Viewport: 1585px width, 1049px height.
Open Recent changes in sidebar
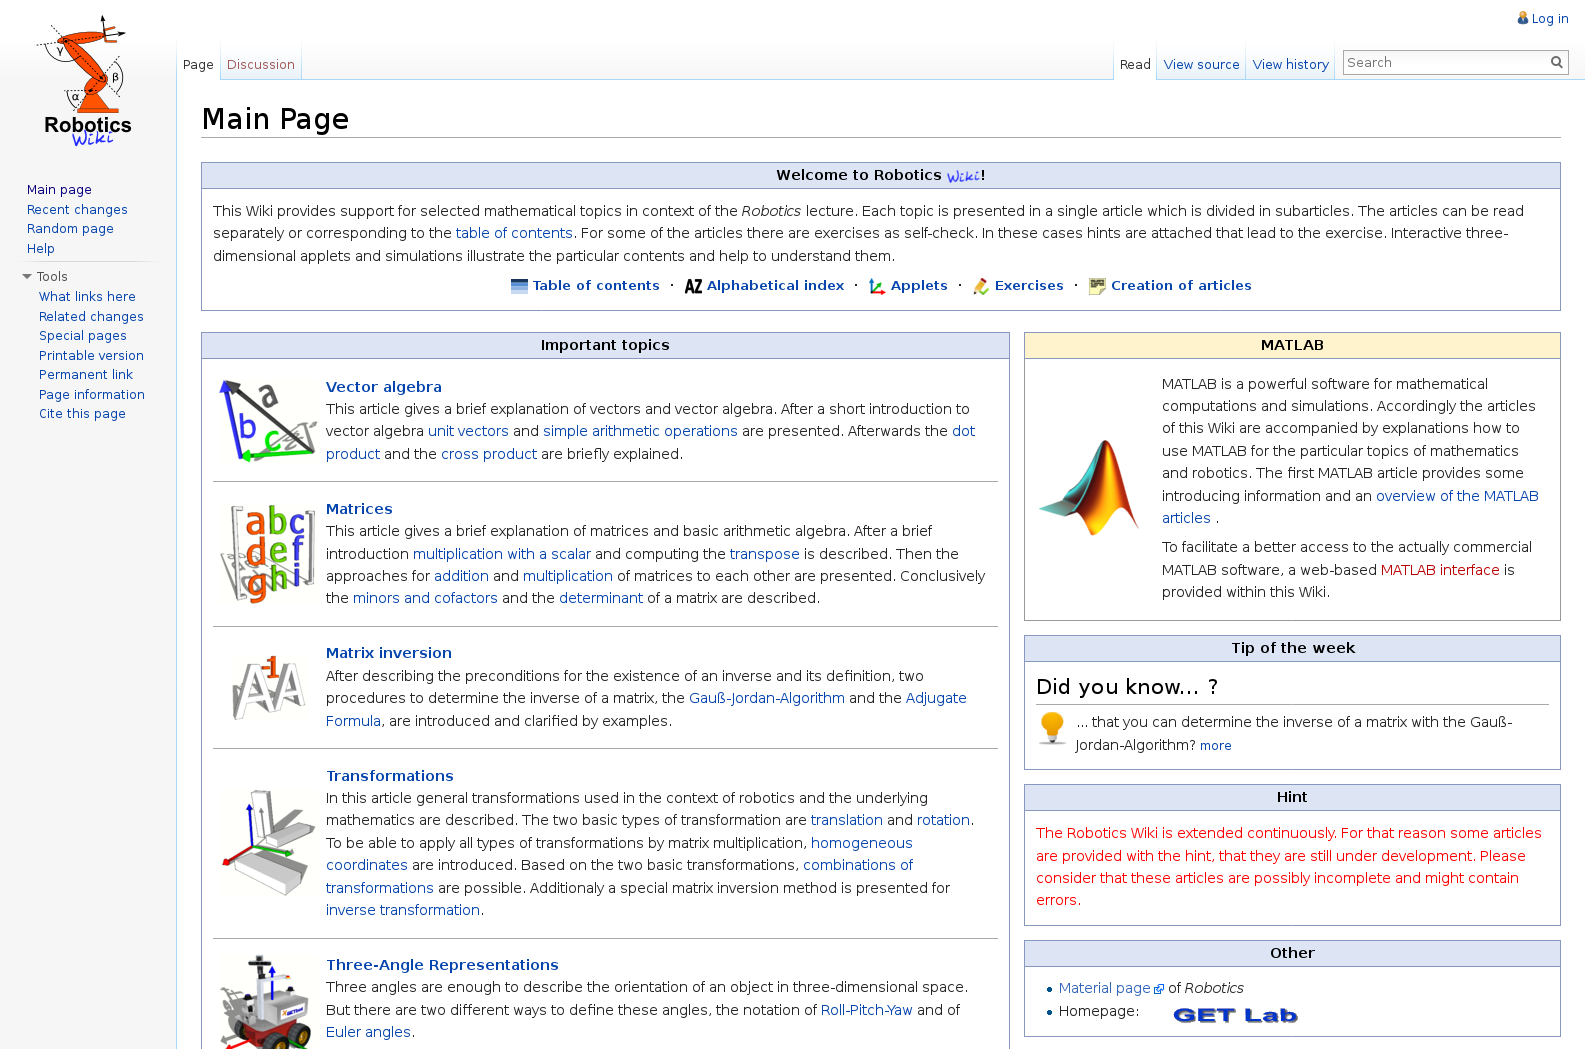pos(77,210)
